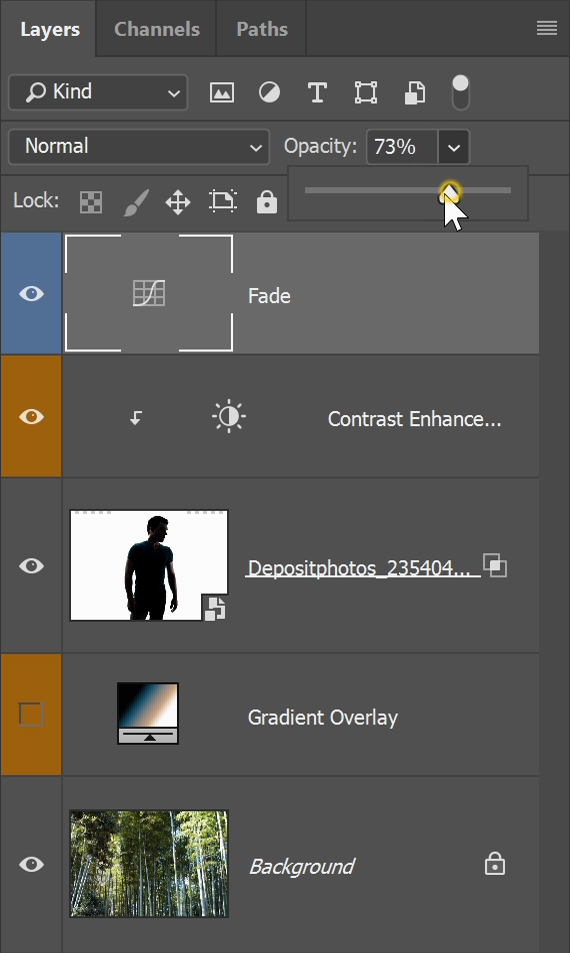Toggle layer filtering on/off switch

(461, 92)
